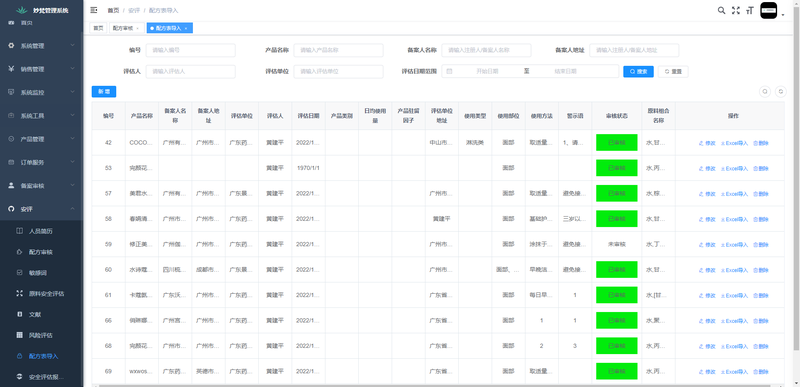The image size is (800, 387).
Task: Toggle fullscreen mode icon in header
Action: click(735, 10)
